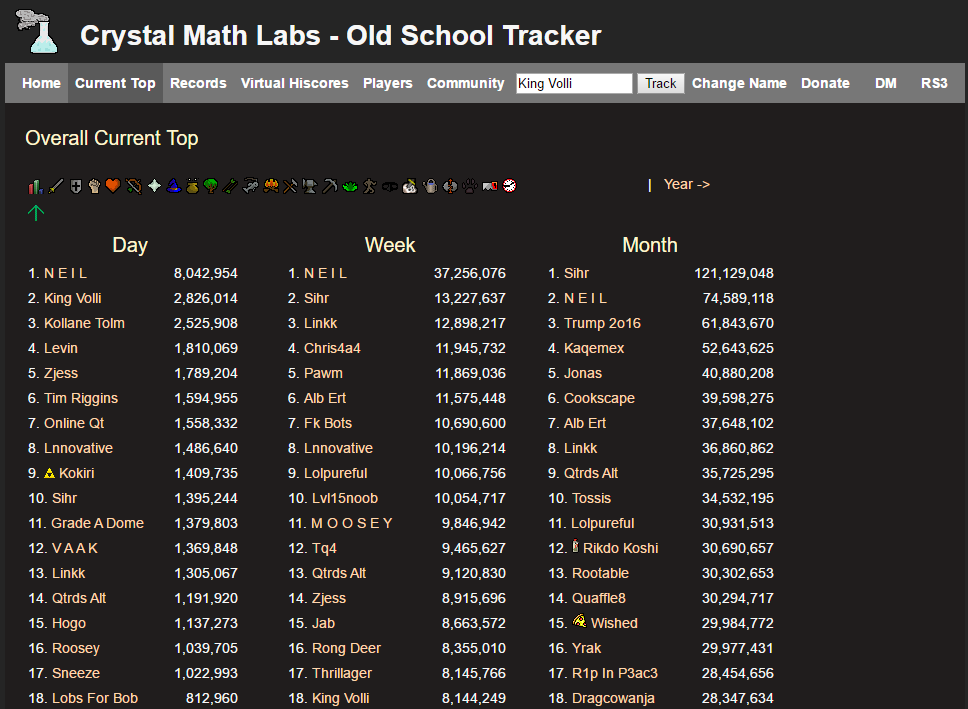Open Online Qt player link

[x=74, y=424]
